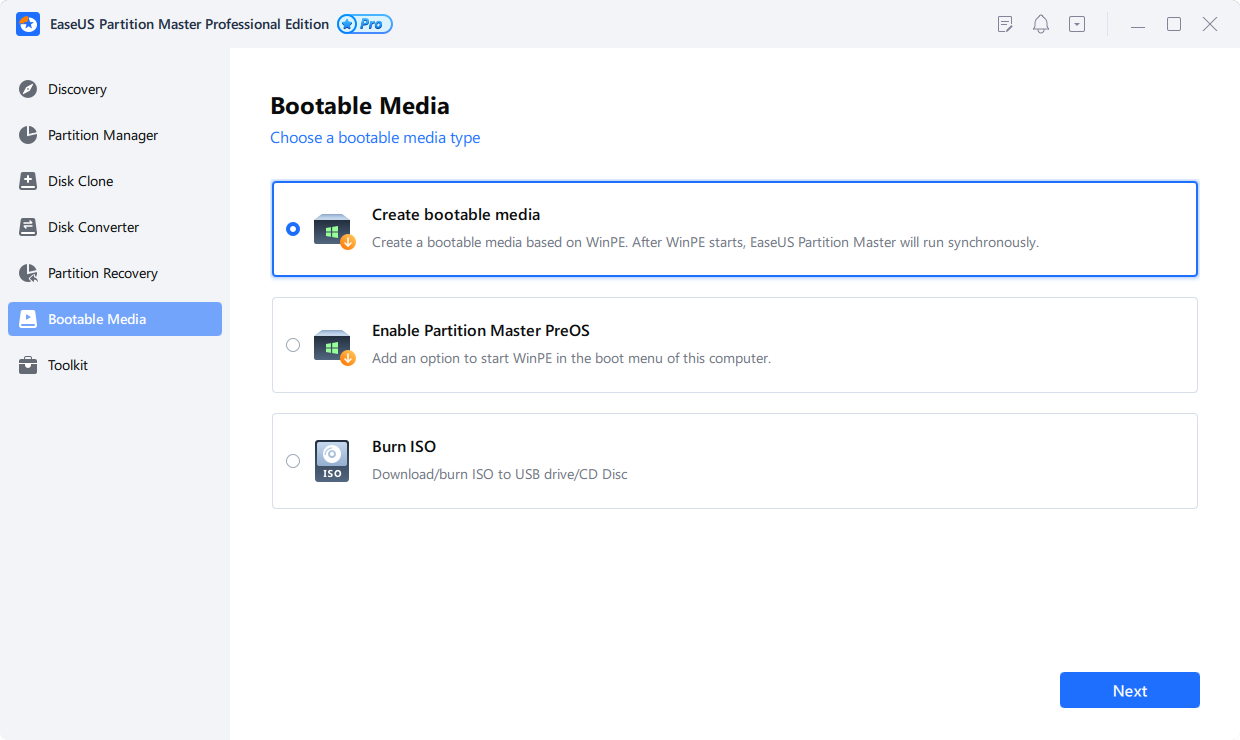Open the feedback editor icon
This screenshot has height=740, width=1240.
coord(1004,23)
